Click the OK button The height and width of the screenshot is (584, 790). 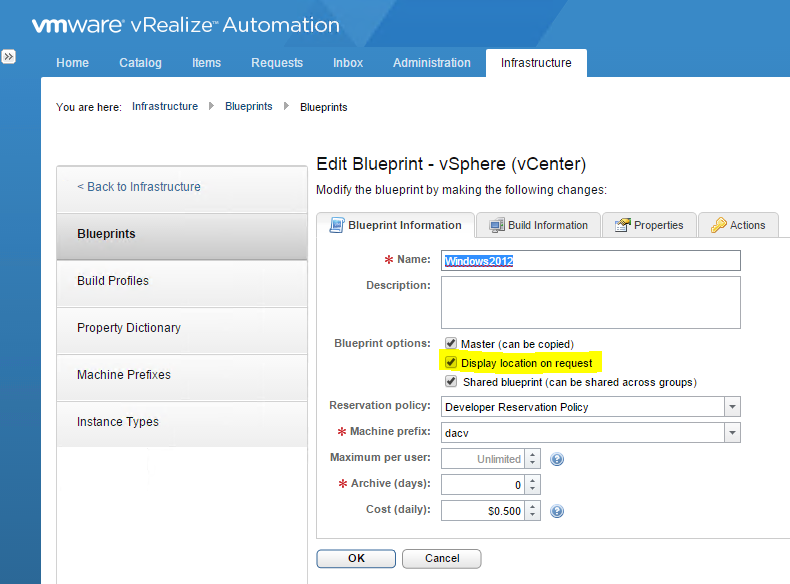pos(356,558)
